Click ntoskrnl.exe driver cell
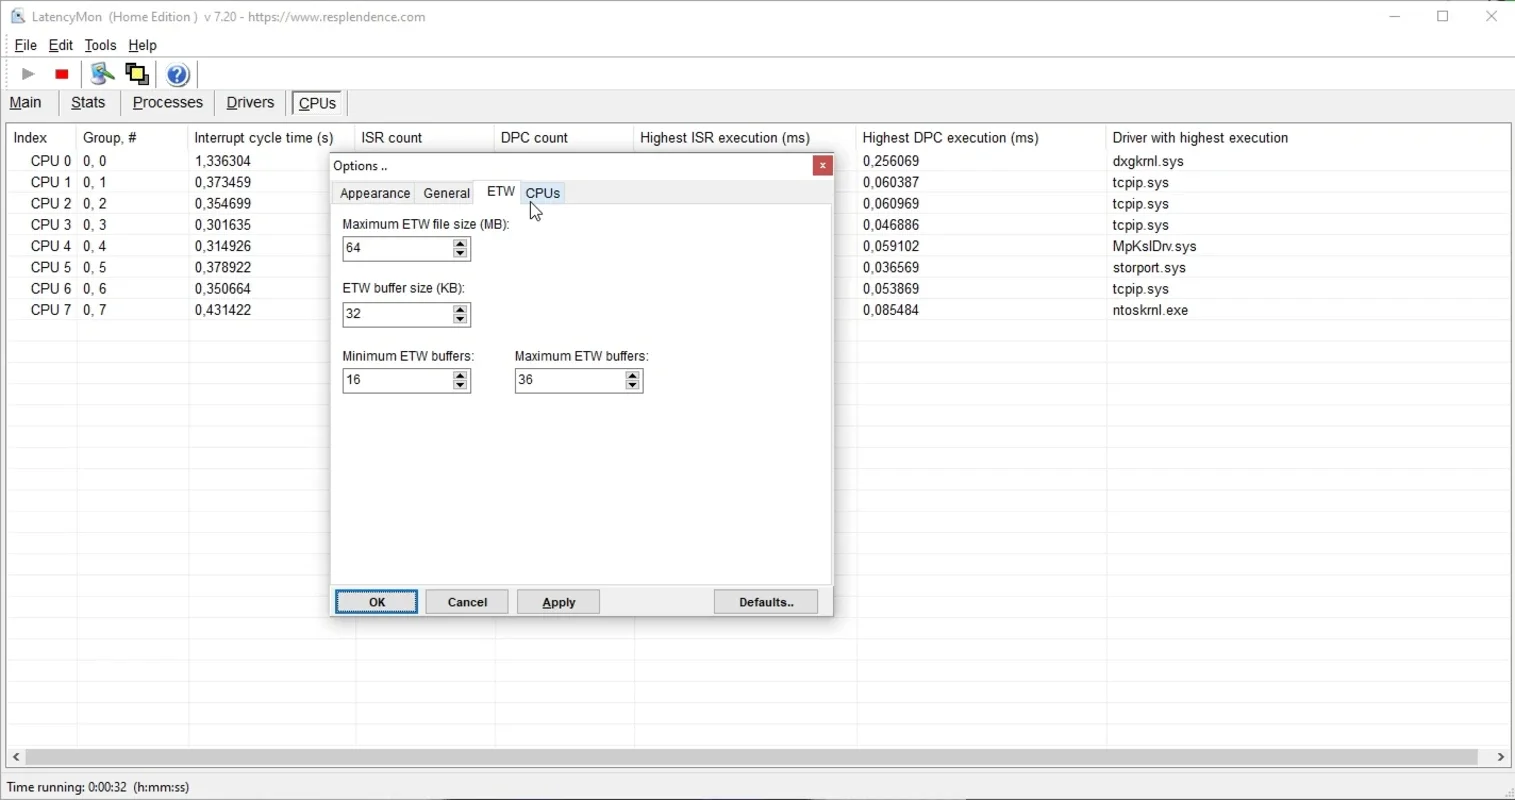 pos(1150,310)
